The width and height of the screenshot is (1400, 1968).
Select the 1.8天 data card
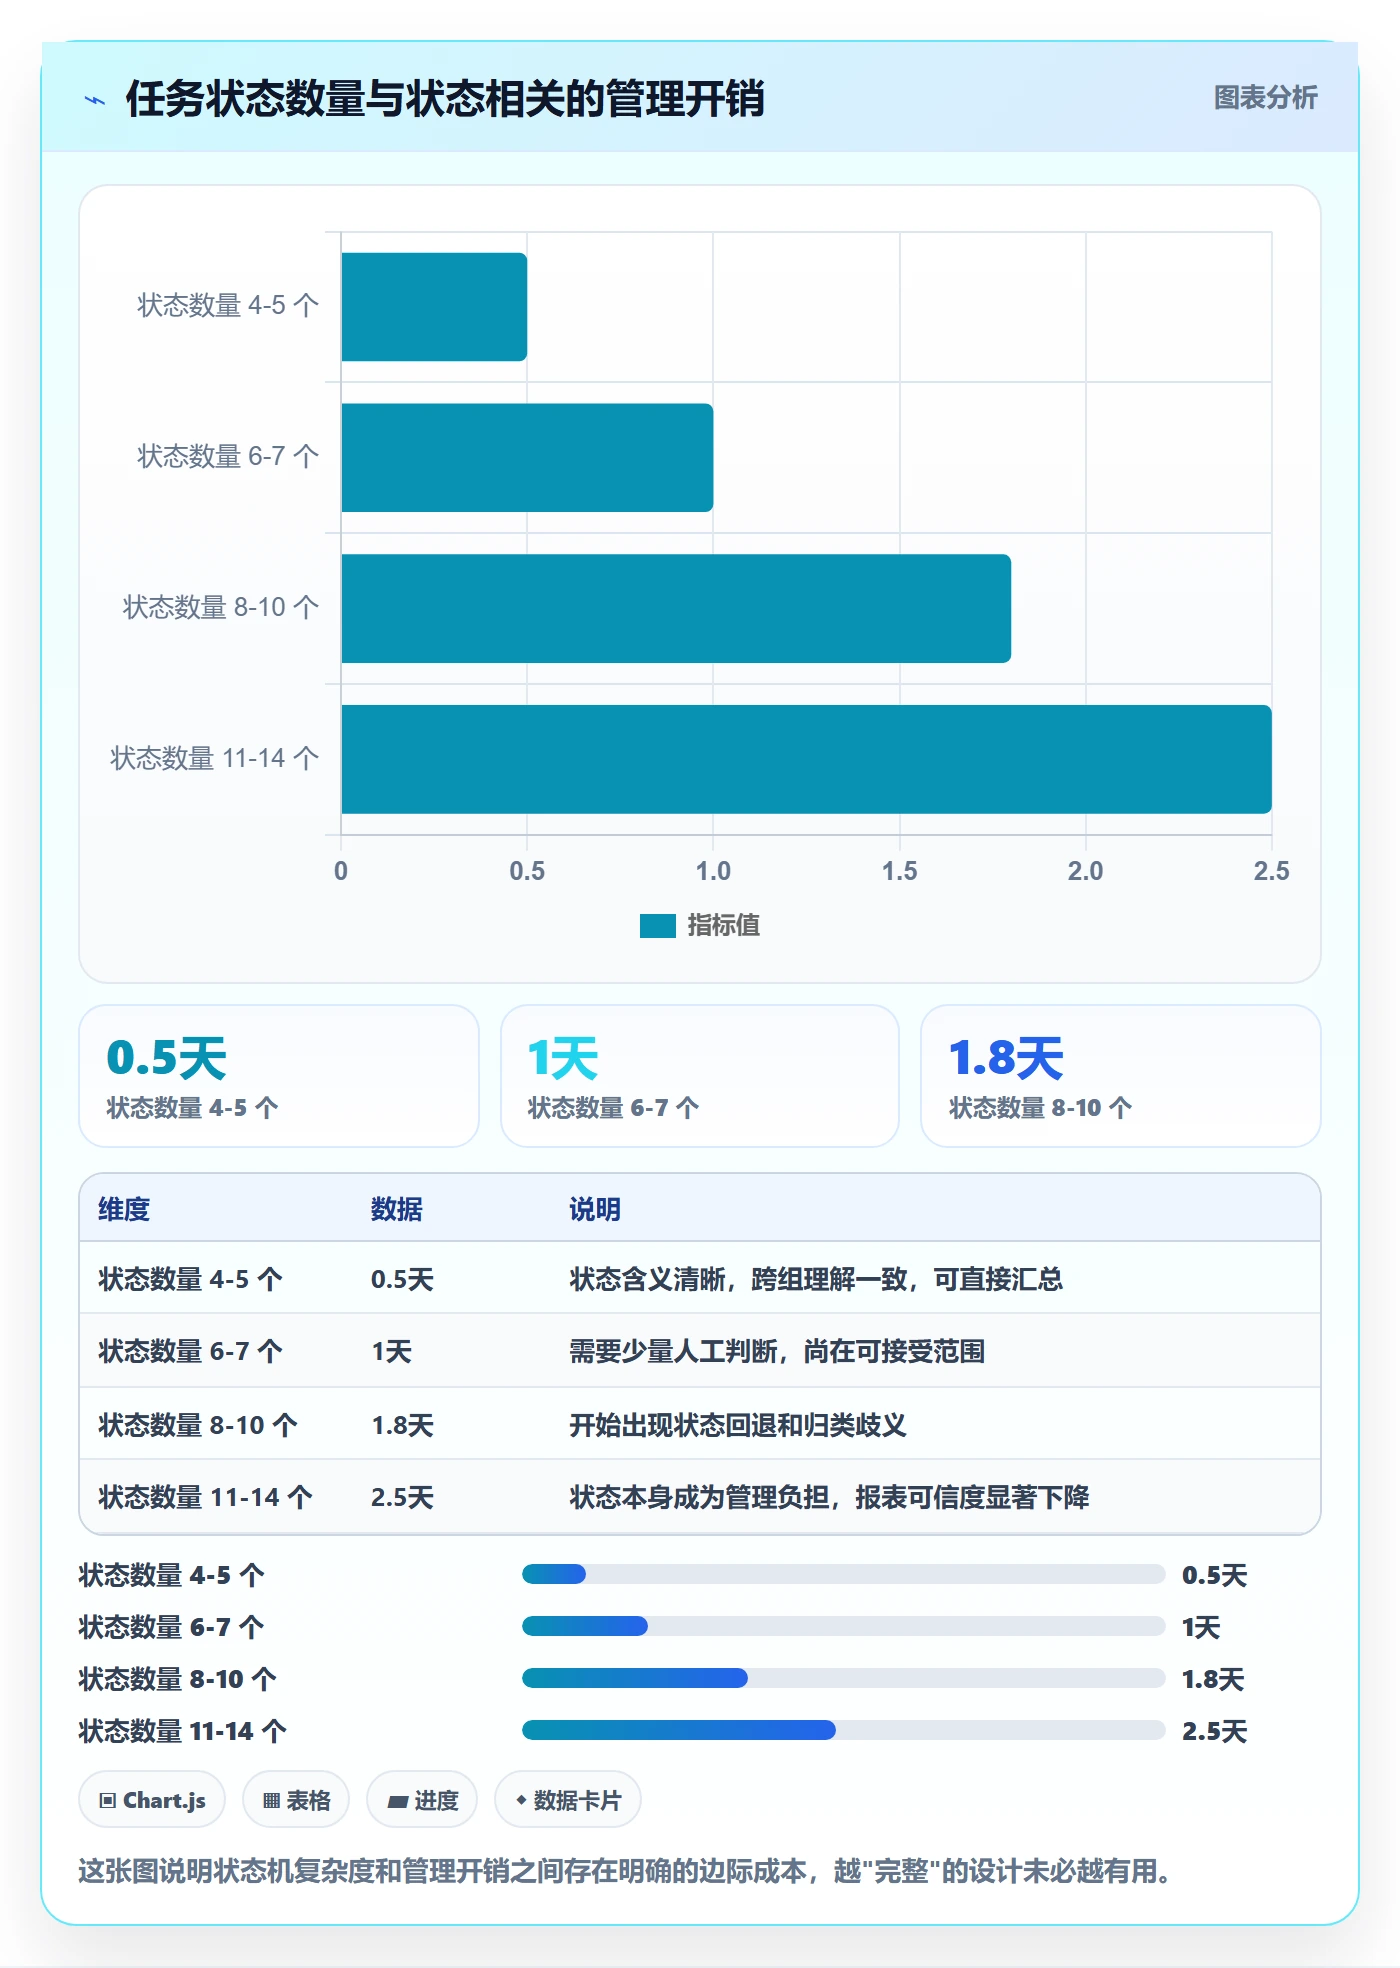click(1121, 1076)
